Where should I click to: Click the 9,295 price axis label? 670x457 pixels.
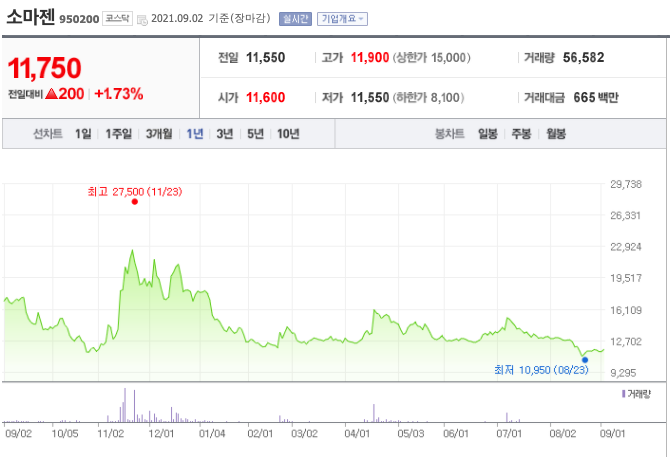(623, 373)
